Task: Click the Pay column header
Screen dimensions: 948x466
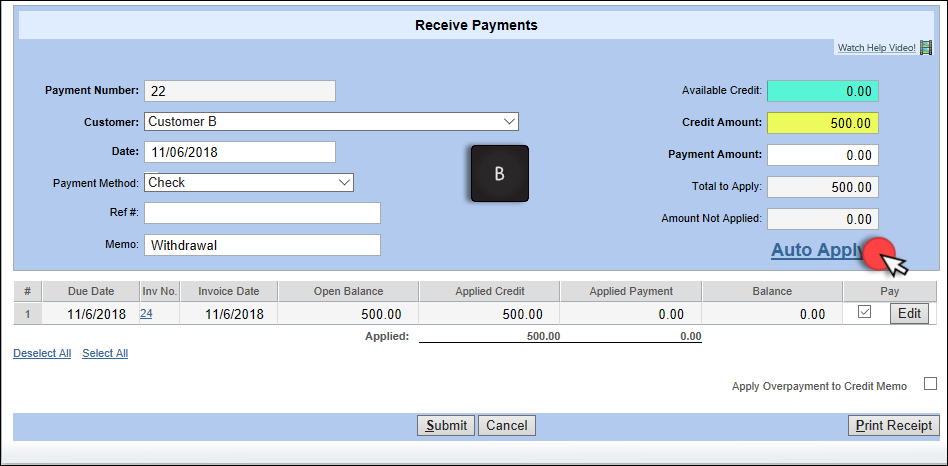Action: click(890, 291)
